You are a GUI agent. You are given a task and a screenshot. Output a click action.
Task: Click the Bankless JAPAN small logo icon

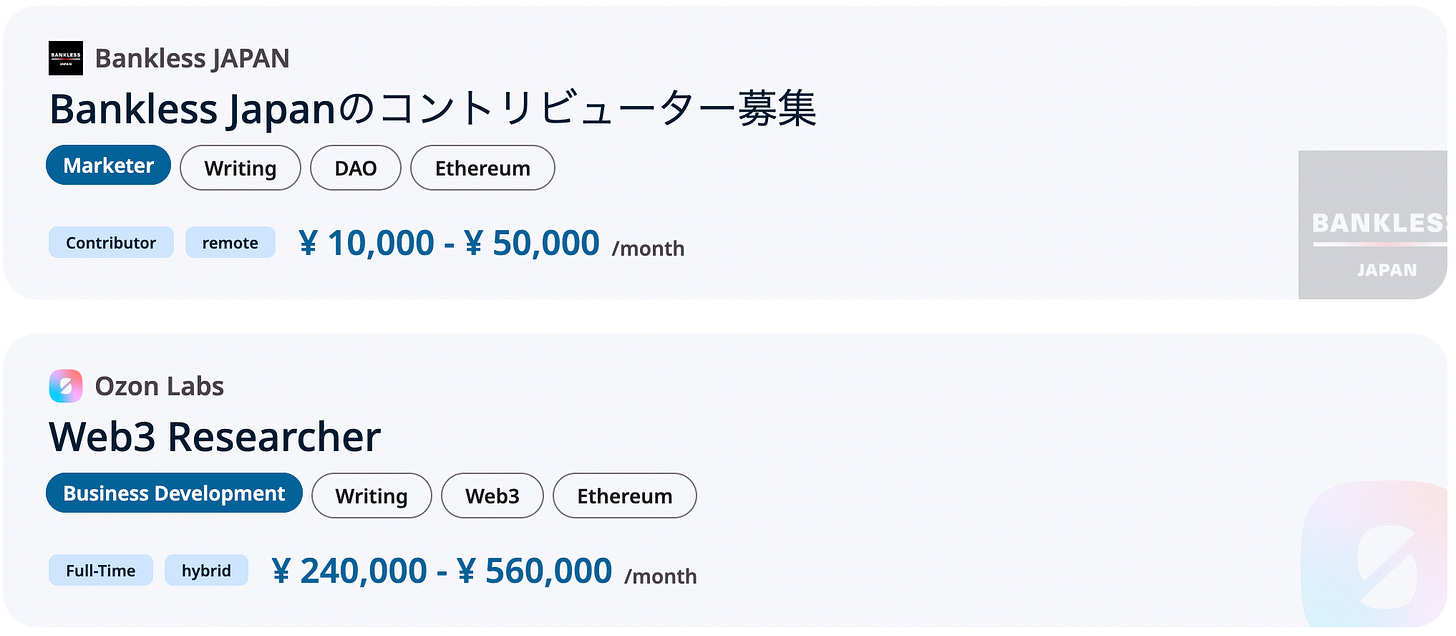click(x=66, y=58)
